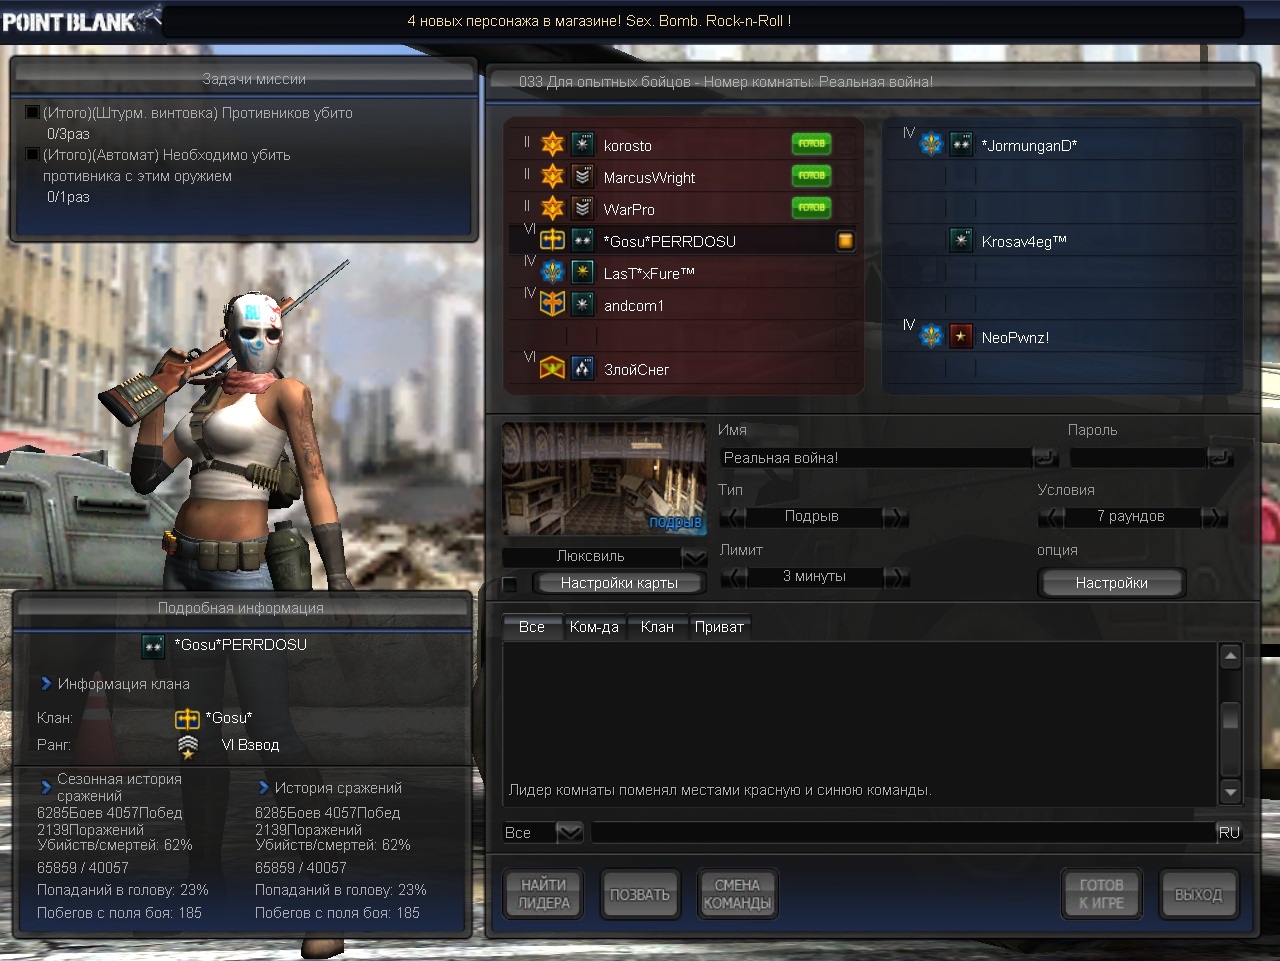Click the Найти лидера button
The height and width of the screenshot is (961, 1280).
tap(544, 894)
